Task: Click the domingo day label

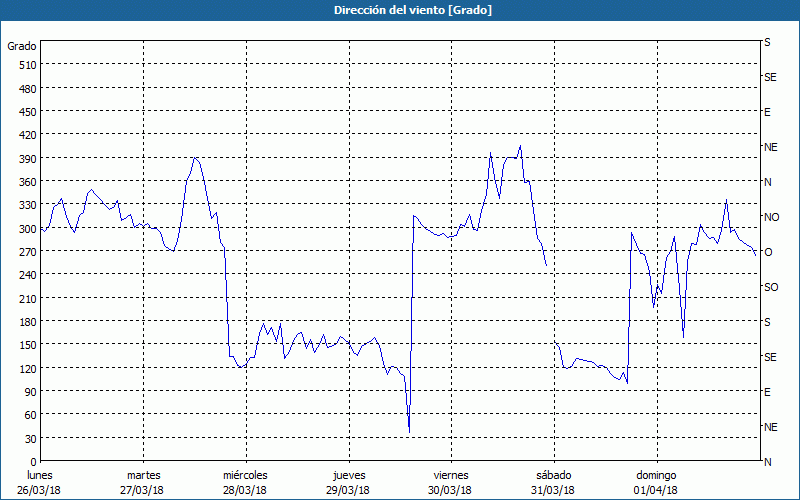Action: [655, 475]
